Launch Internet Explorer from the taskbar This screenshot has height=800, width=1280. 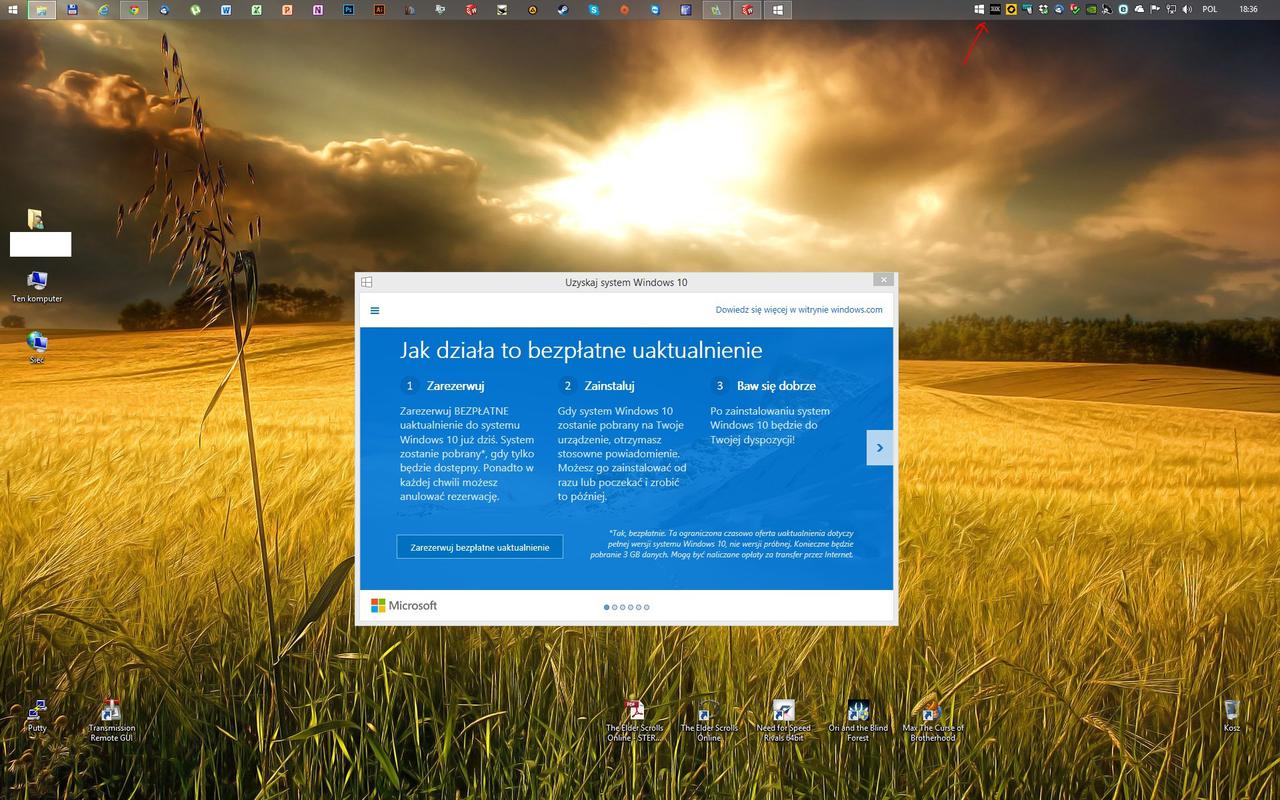click(103, 9)
